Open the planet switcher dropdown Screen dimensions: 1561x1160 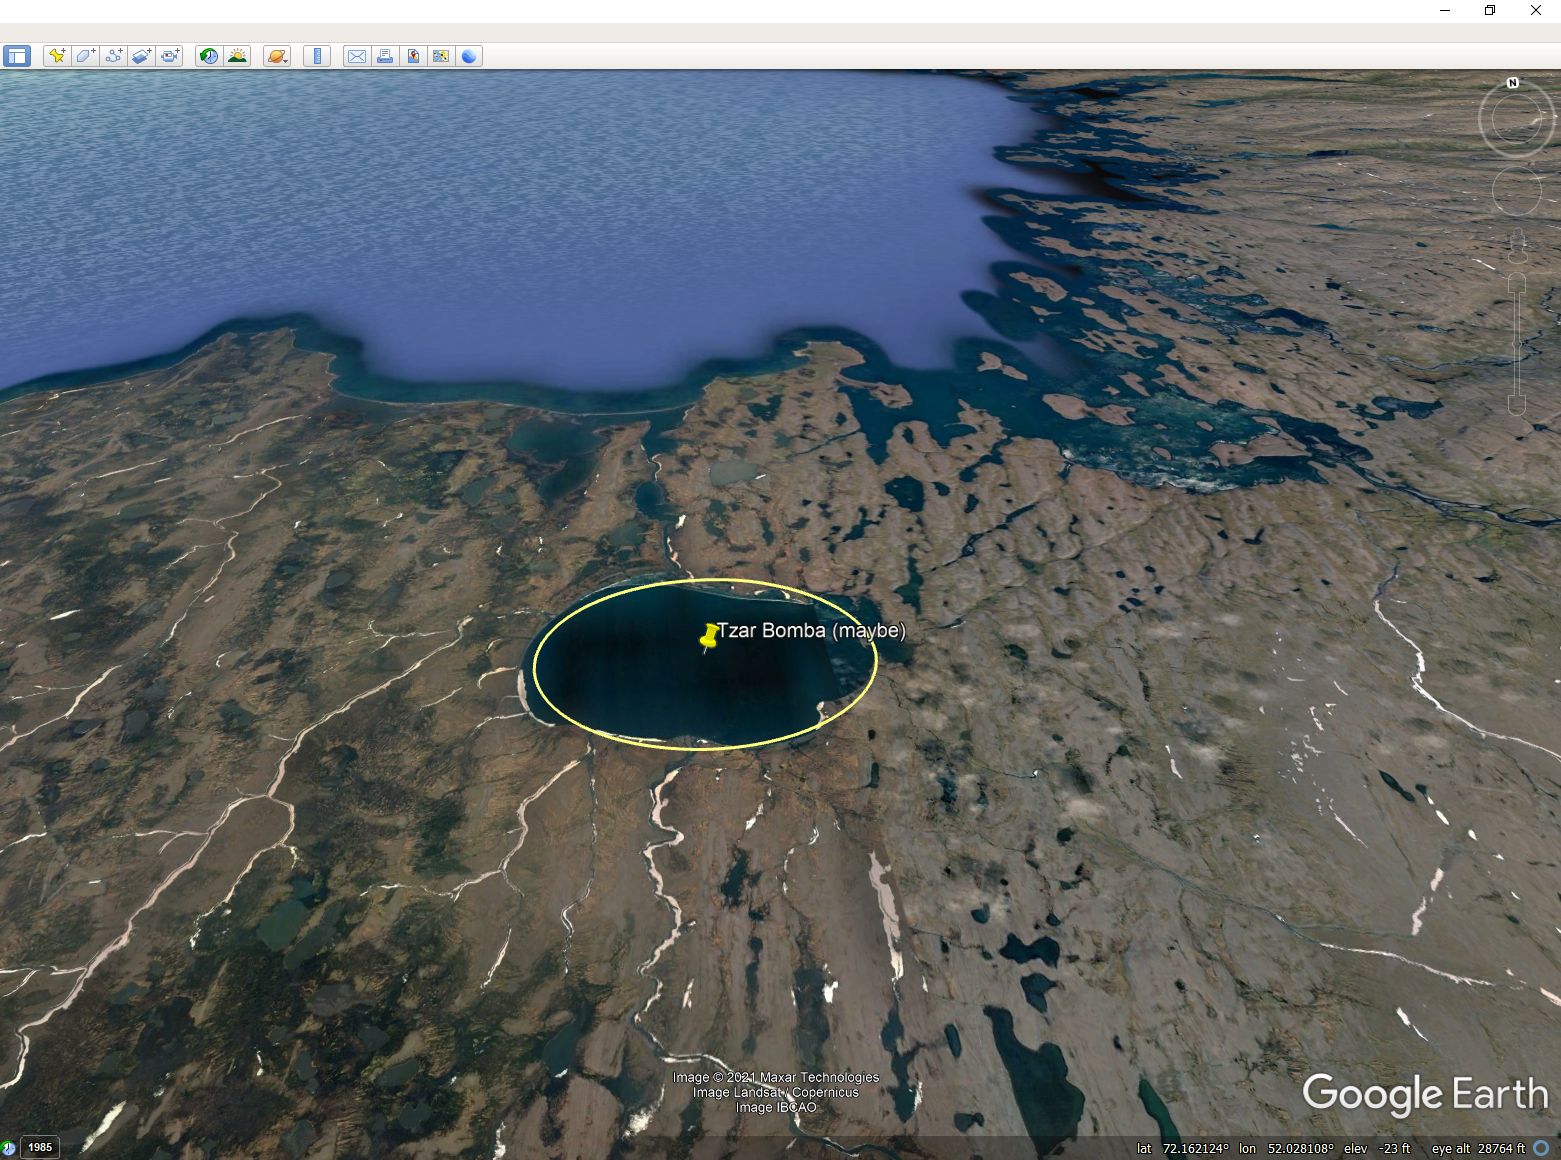click(277, 56)
